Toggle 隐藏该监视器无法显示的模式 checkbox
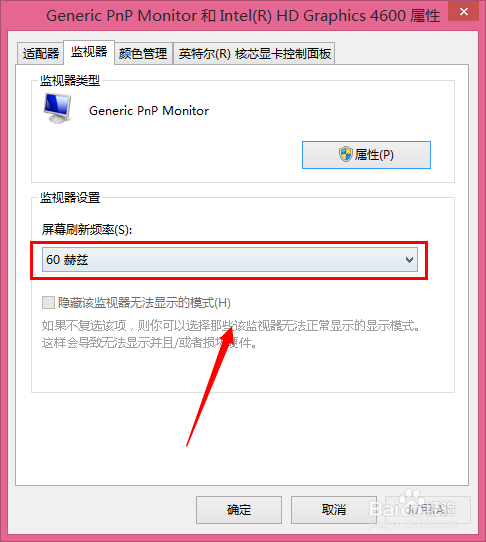486x542 pixels. tap(48, 302)
